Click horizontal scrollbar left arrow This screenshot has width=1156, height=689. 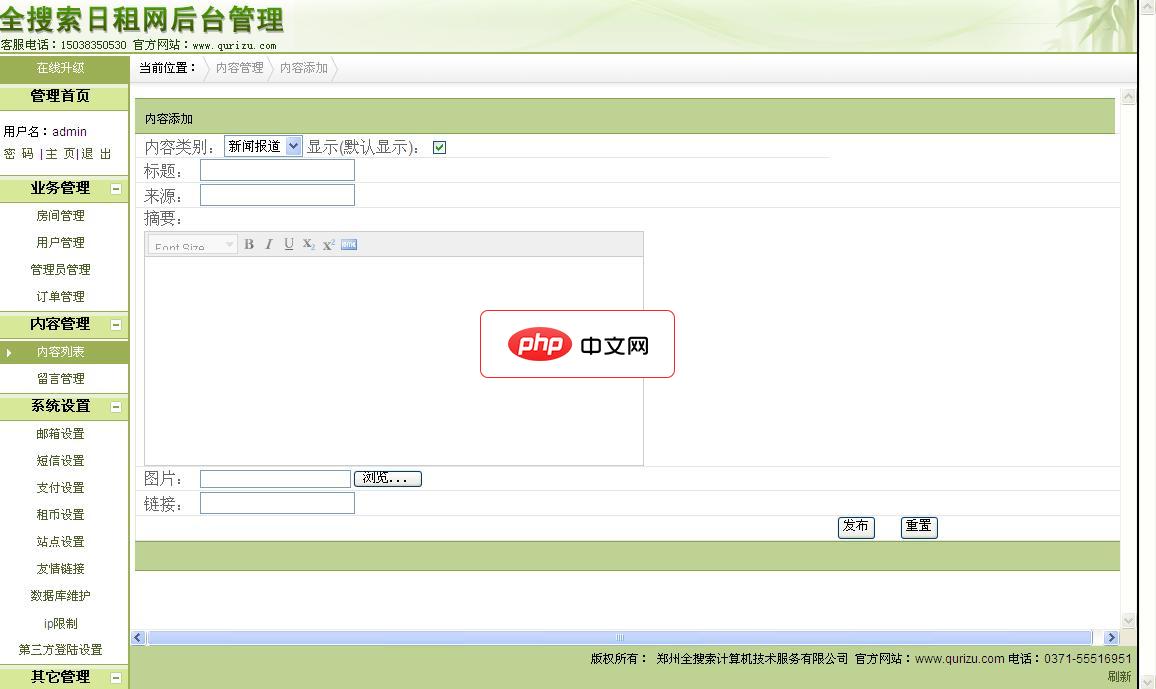(138, 637)
